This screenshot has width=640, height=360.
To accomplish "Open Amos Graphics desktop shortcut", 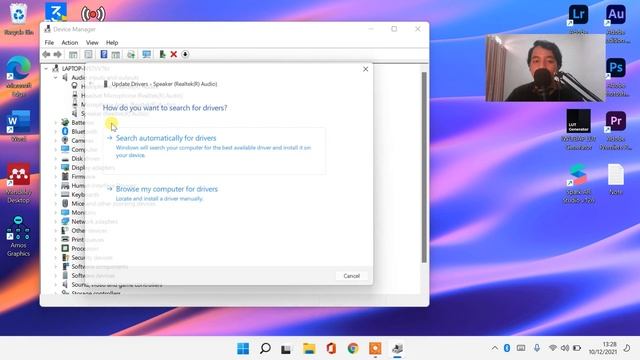I will [x=18, y=236].
